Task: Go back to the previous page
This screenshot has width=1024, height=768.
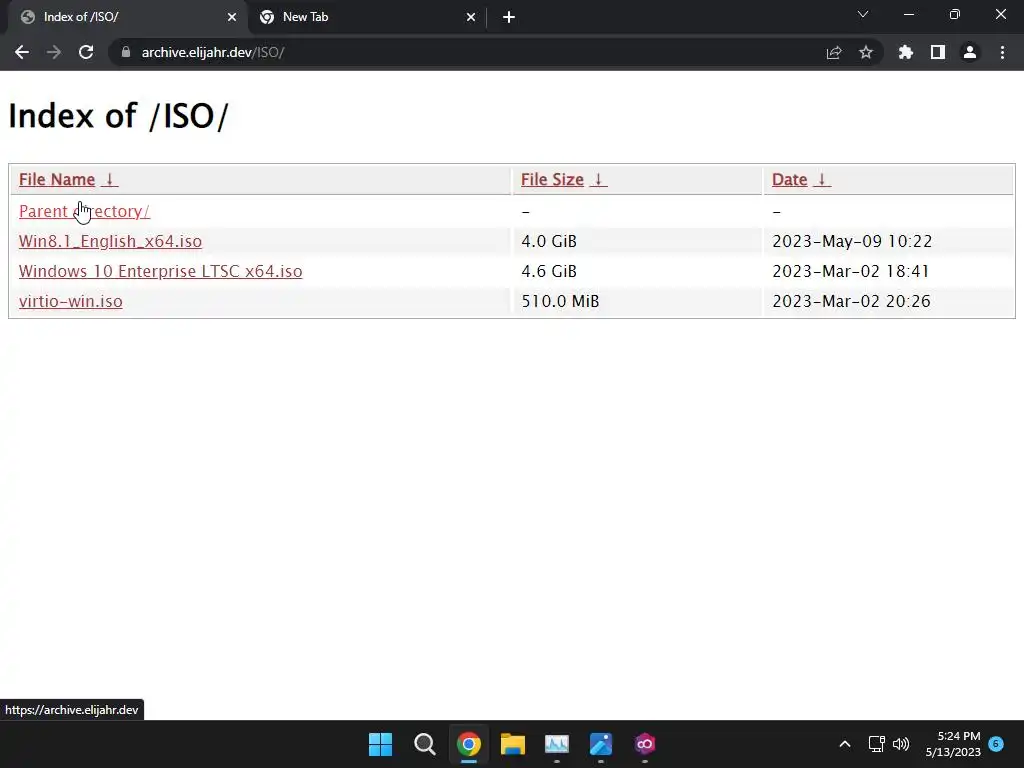Action: [x=22, y=52]
